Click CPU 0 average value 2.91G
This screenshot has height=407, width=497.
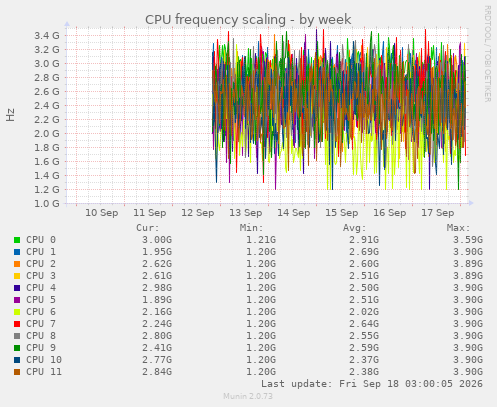pyautogui.click(x=364, y=240)
